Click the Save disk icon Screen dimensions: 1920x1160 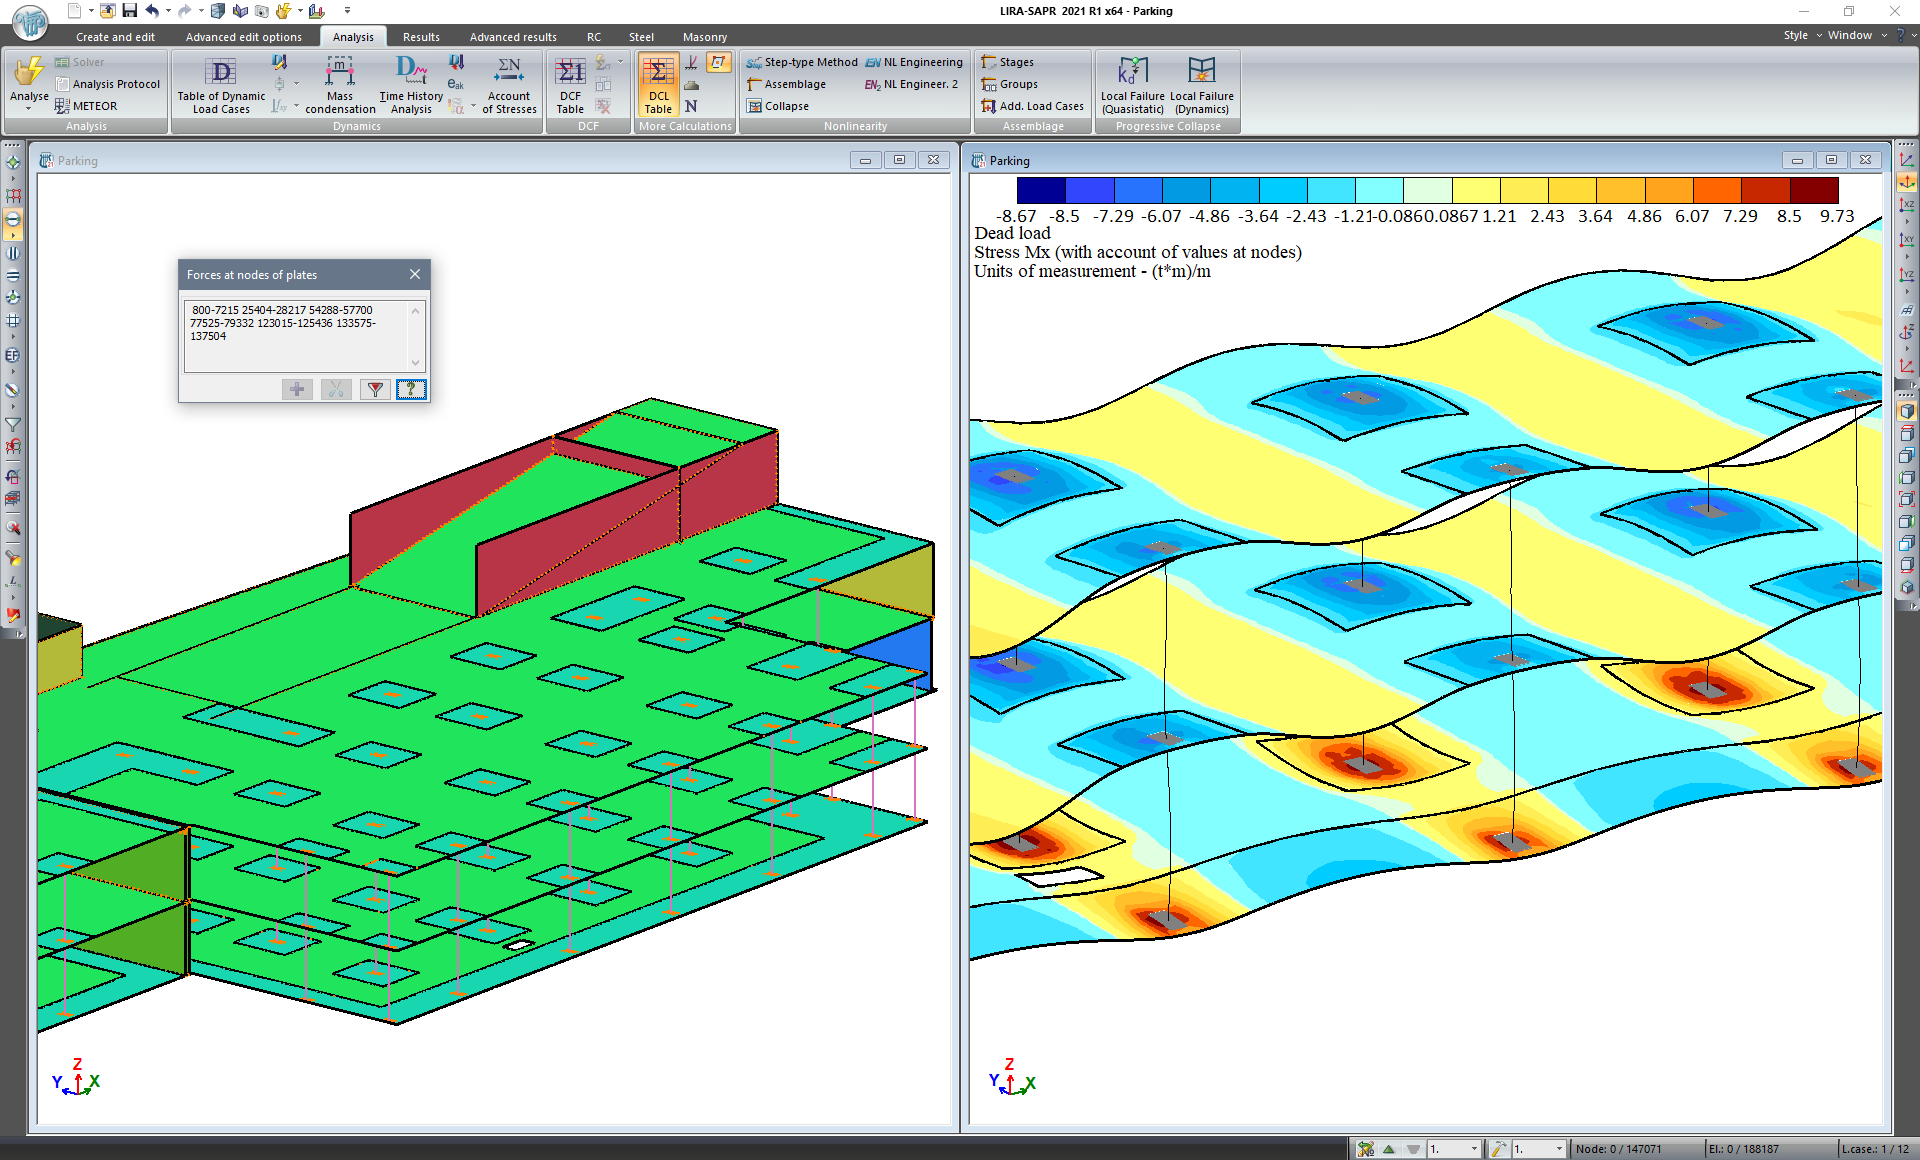[x=129, y=11]
